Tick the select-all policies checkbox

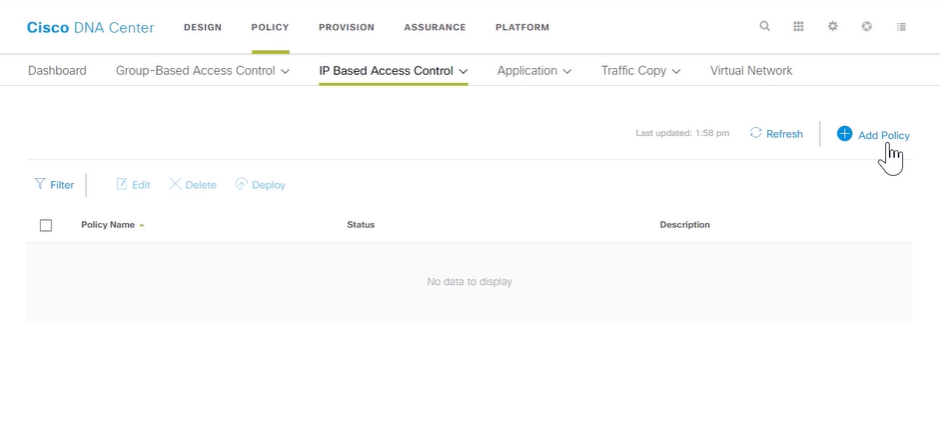point(46,225)
